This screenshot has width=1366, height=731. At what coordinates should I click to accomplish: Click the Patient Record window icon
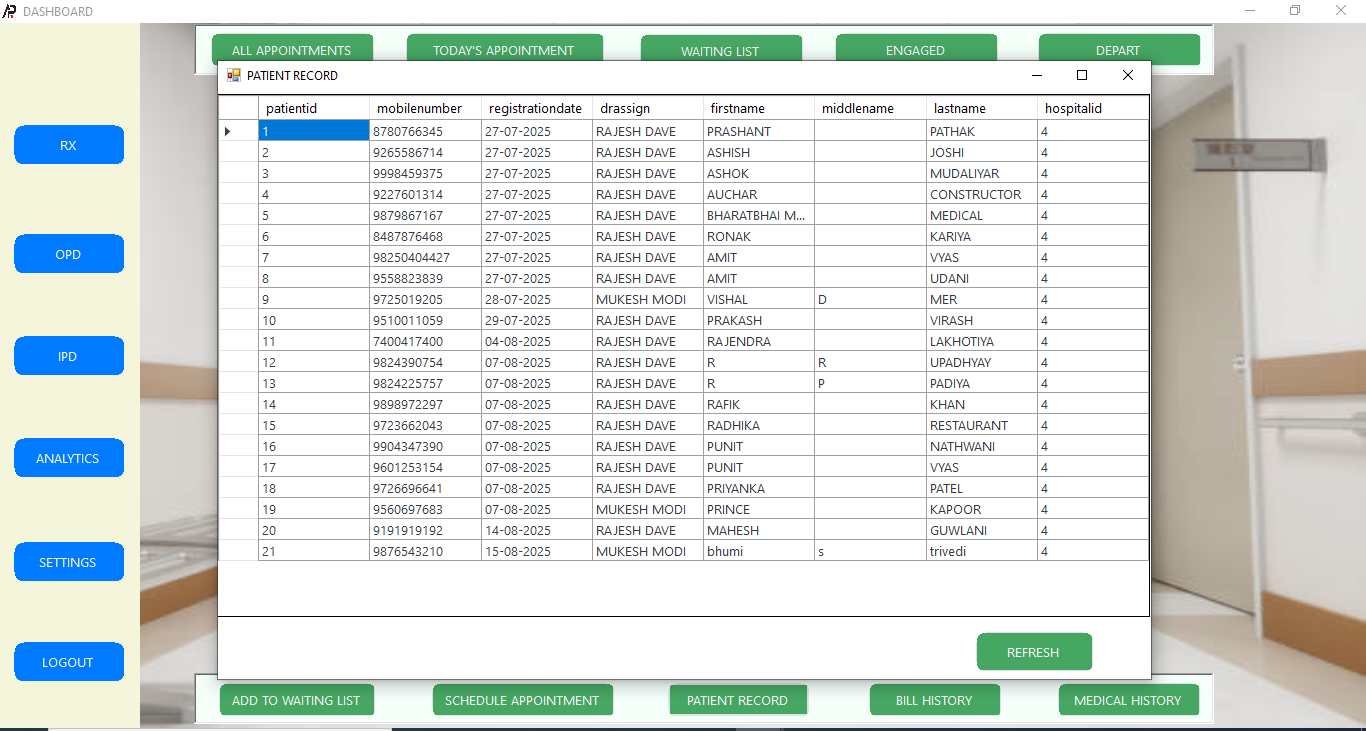(234, 75)
